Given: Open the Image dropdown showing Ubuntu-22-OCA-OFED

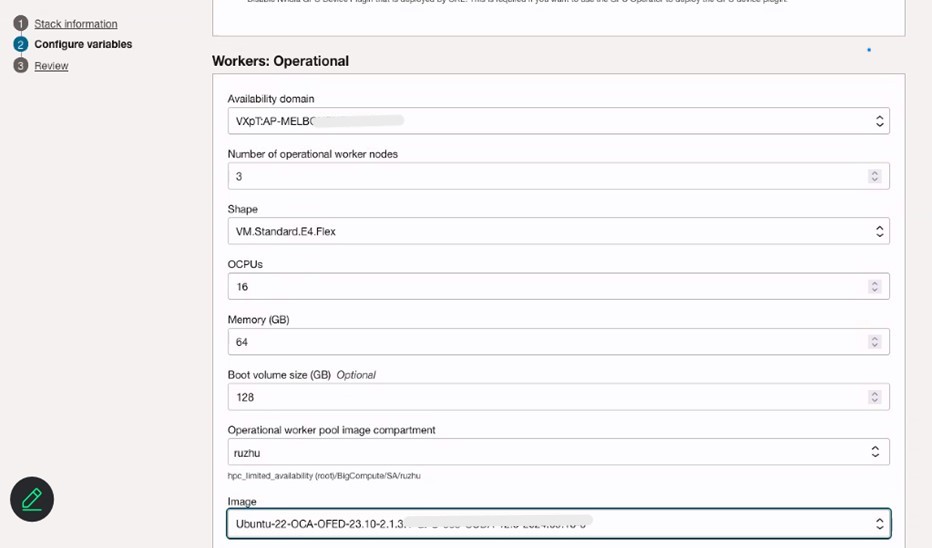Looking at the screenshot, I should pos(558,524).
